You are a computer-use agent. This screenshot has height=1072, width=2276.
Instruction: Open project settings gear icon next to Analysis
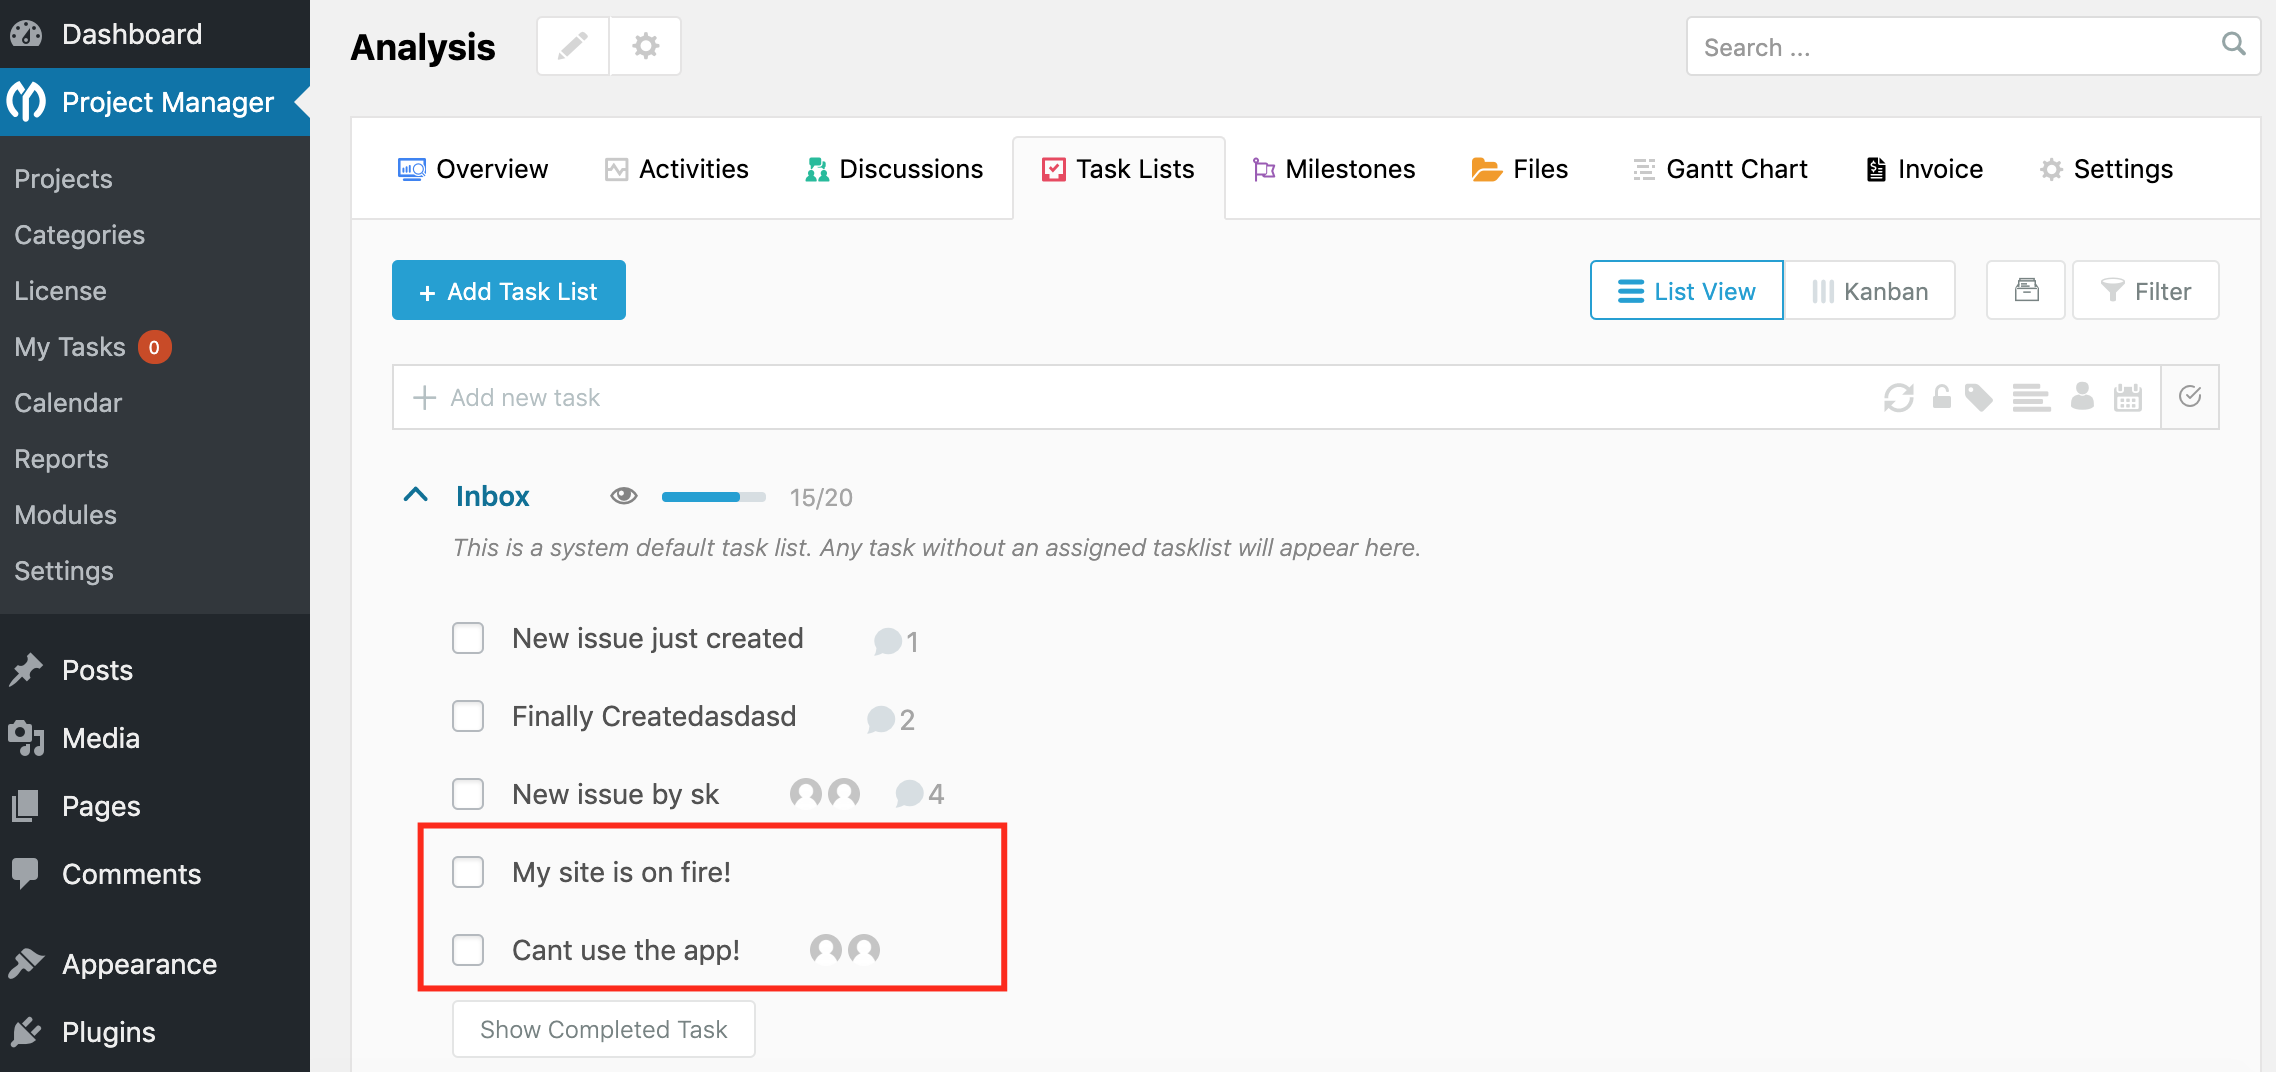pyautogui.click(x=646, y=46)
